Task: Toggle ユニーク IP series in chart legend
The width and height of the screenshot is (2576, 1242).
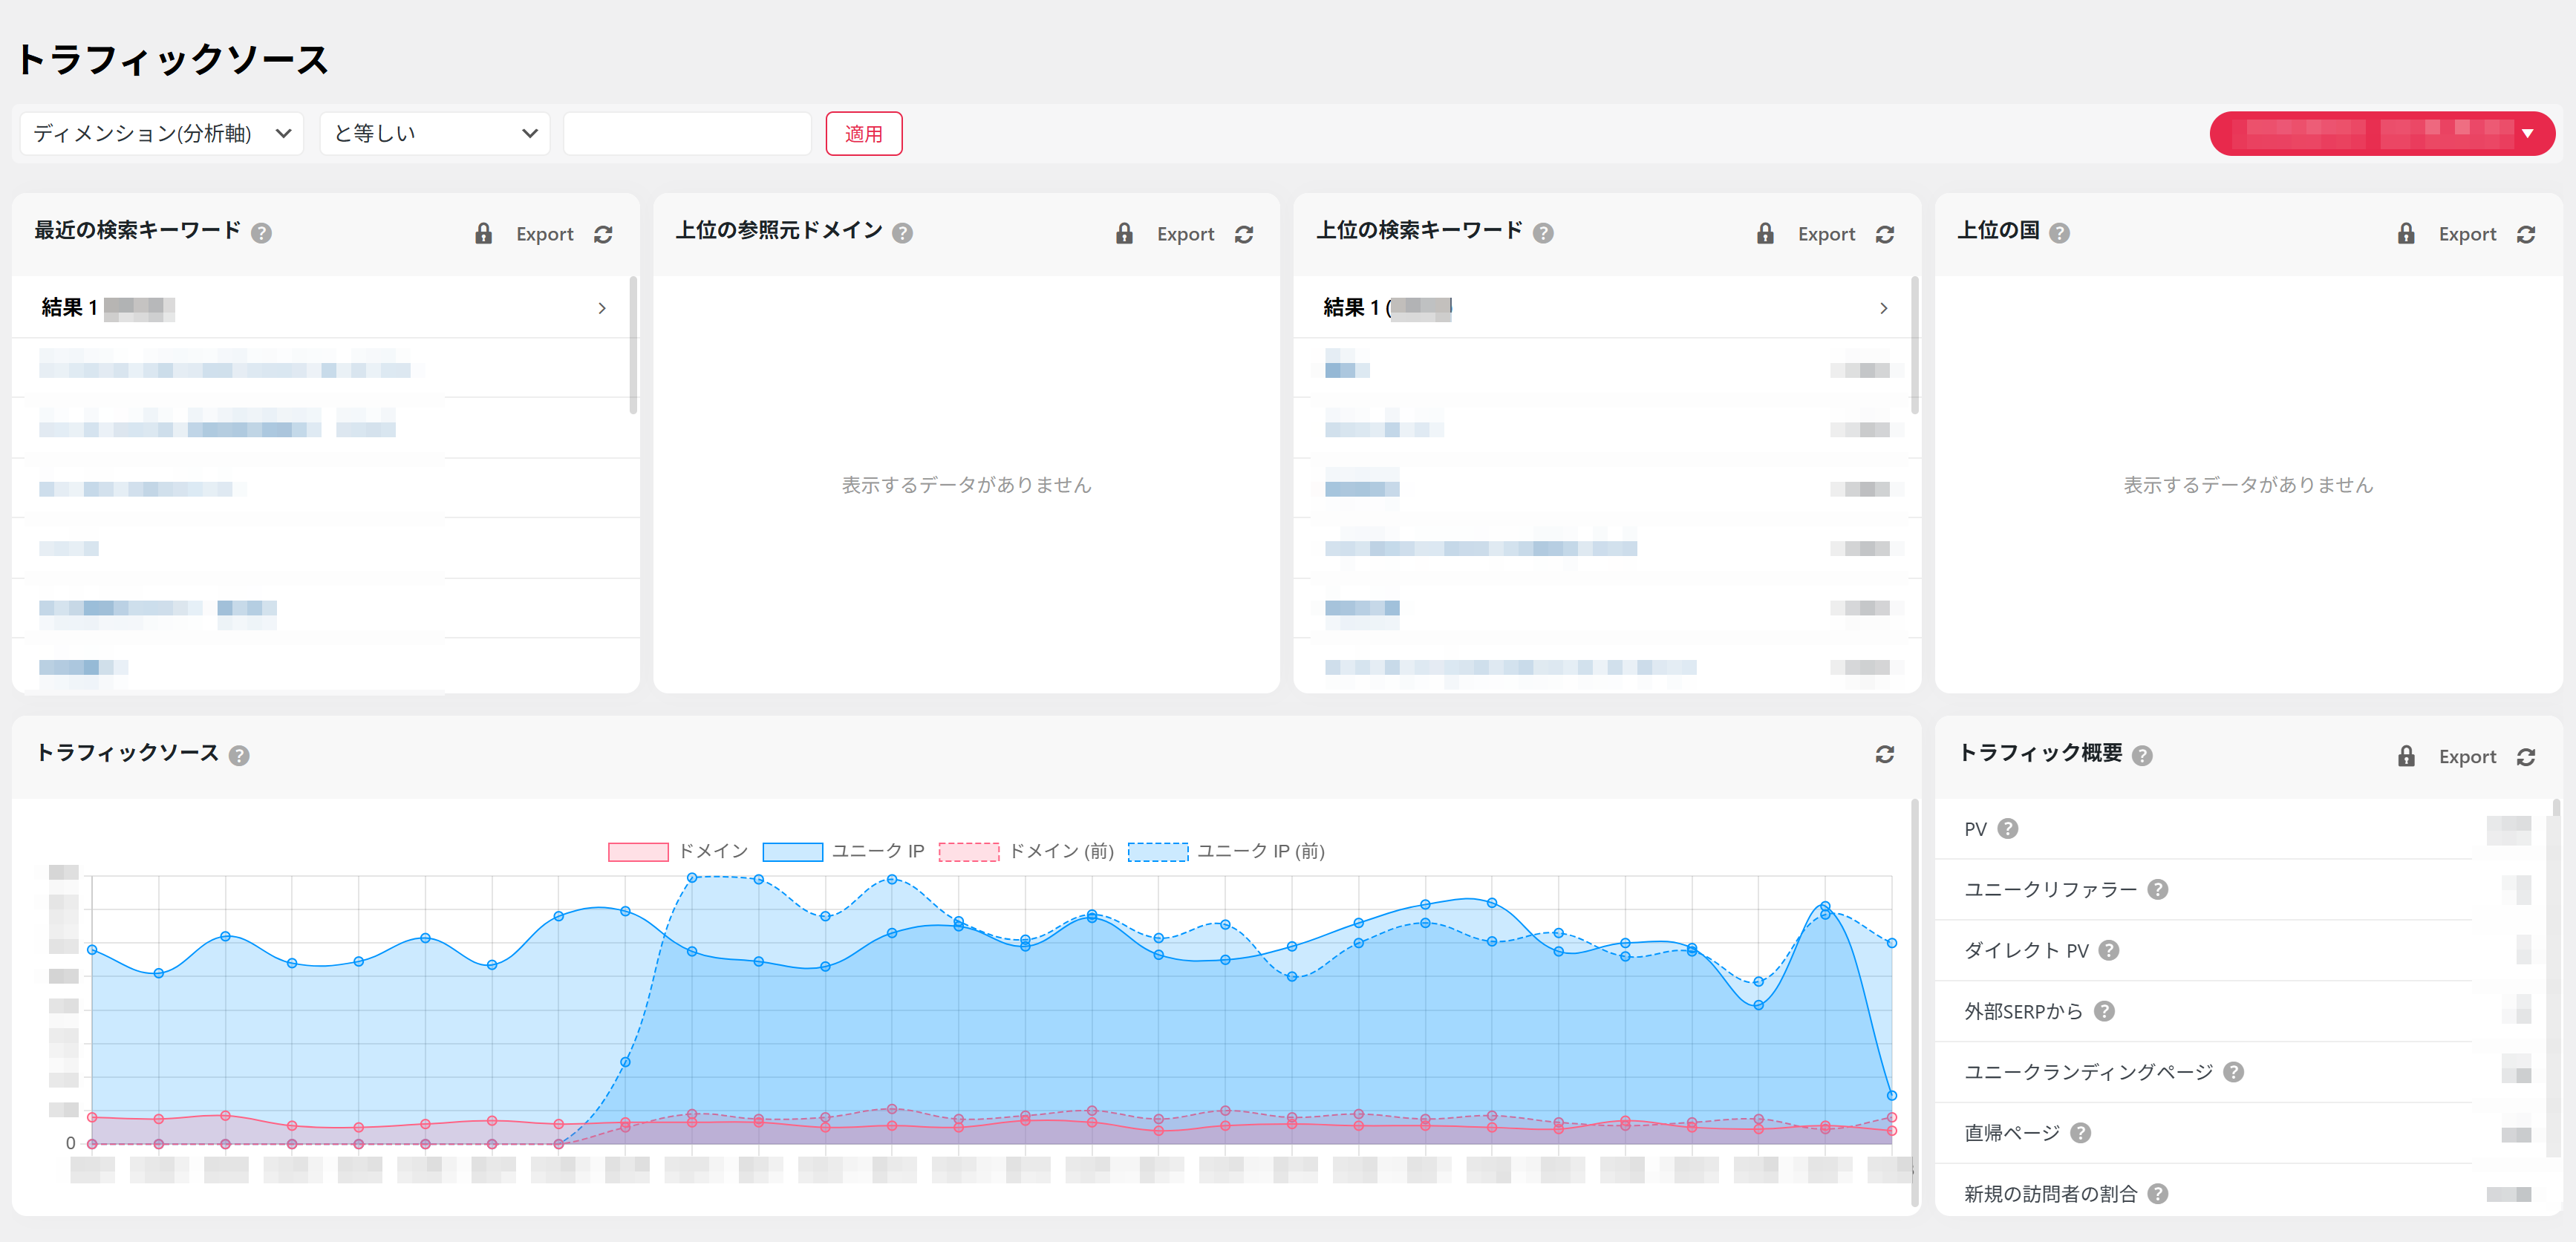Action: [x=843, y=851]
